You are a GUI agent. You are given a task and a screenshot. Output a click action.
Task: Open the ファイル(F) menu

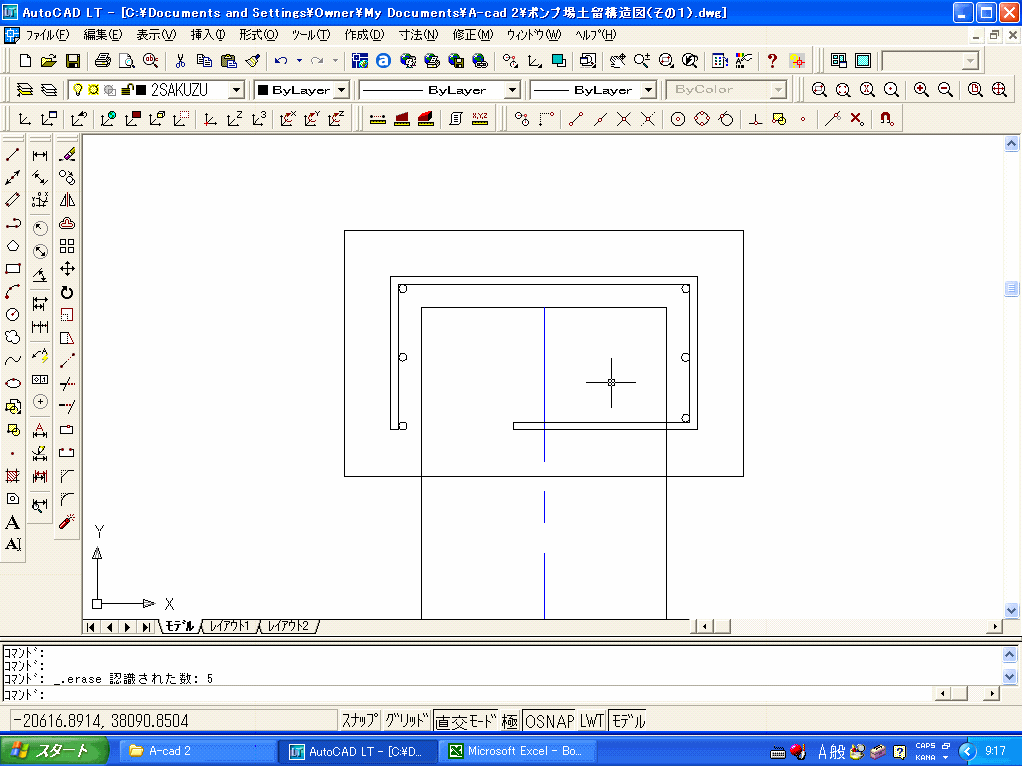[46, 35]
